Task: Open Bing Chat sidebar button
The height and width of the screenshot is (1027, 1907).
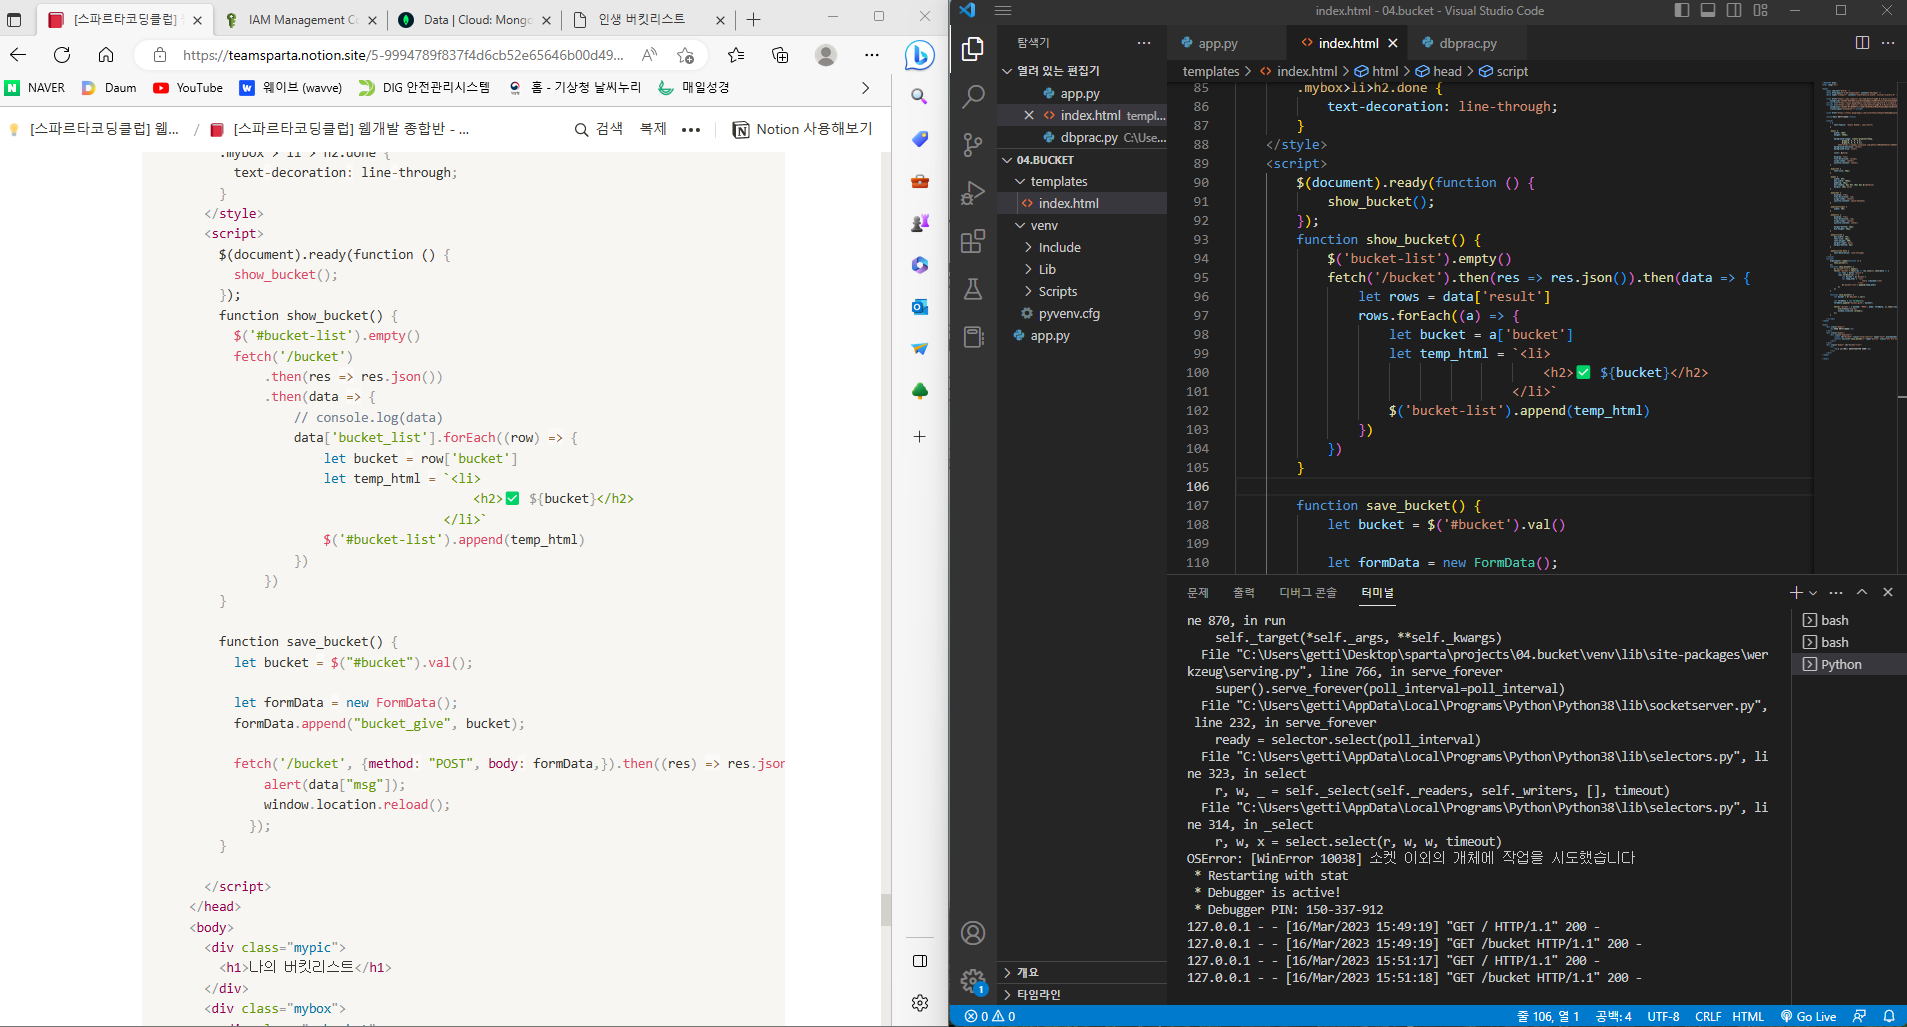Action: pos(920,56)
